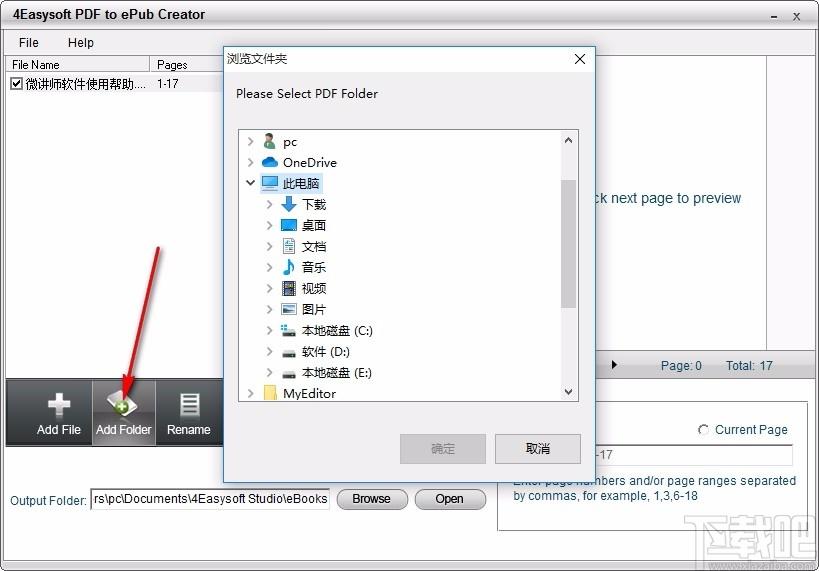
Task: Select the 本地磁盘 (C:) drive icon
Action: tap(288, 330)
